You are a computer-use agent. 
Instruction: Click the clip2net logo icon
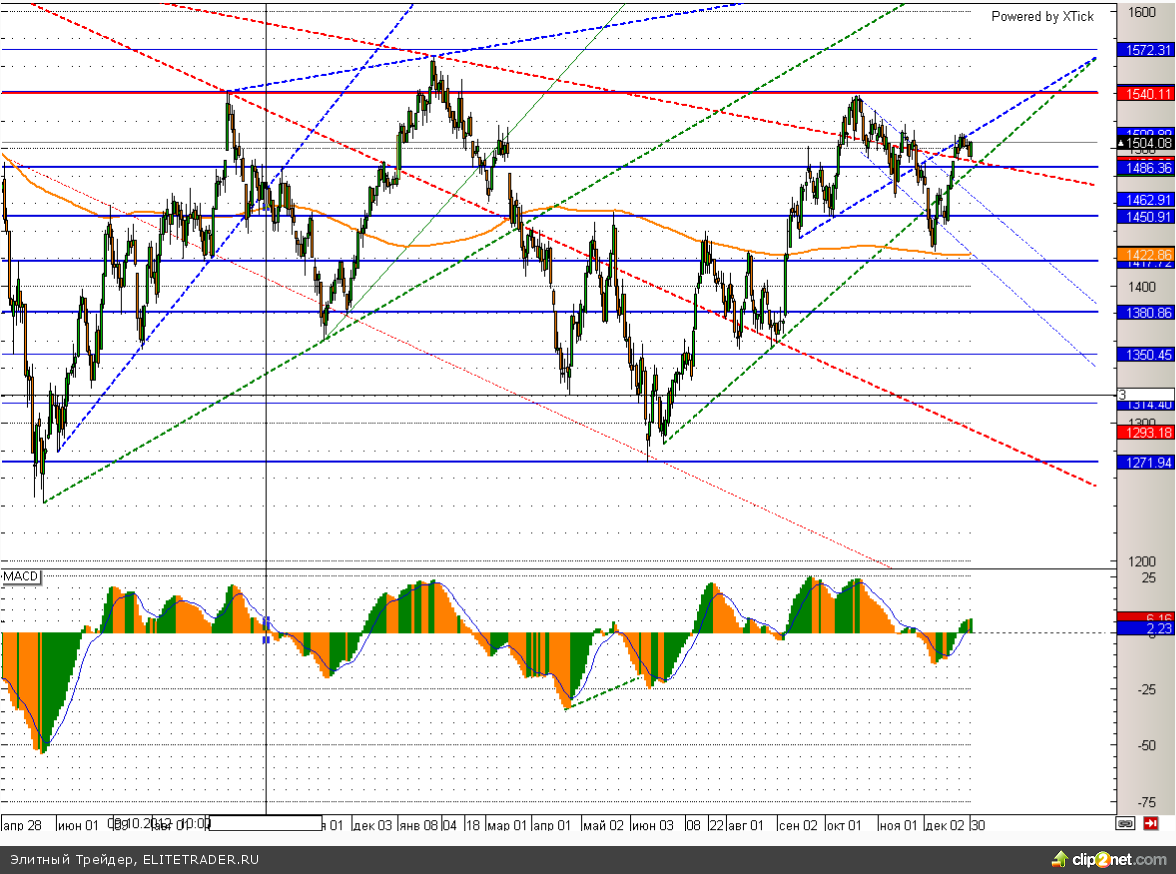(1059, 859)
